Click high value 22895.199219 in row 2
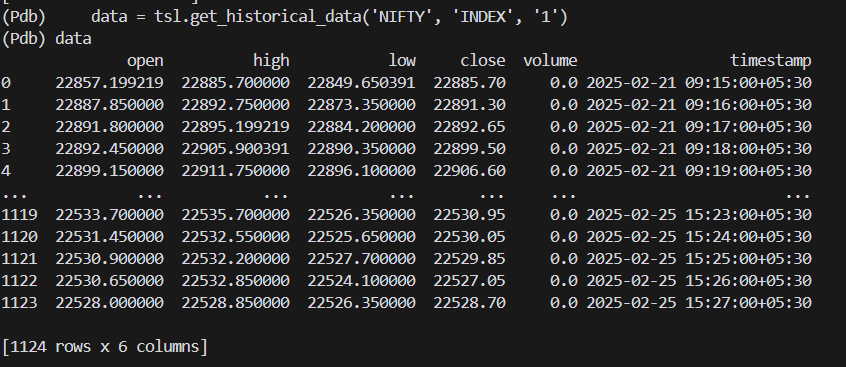The width and height of the screenshot is (846, 367). tap(235, 127)
